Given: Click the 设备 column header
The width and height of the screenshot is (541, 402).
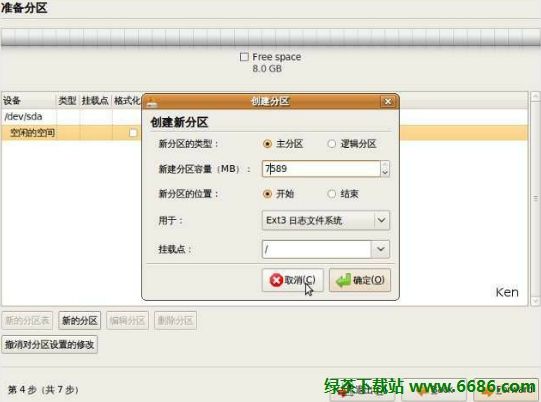Looking at the screenshot, I should 29,101.
